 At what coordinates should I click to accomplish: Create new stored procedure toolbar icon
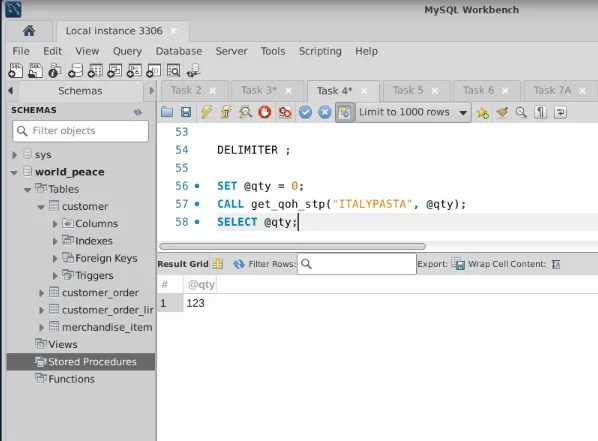tap(134, 71)
